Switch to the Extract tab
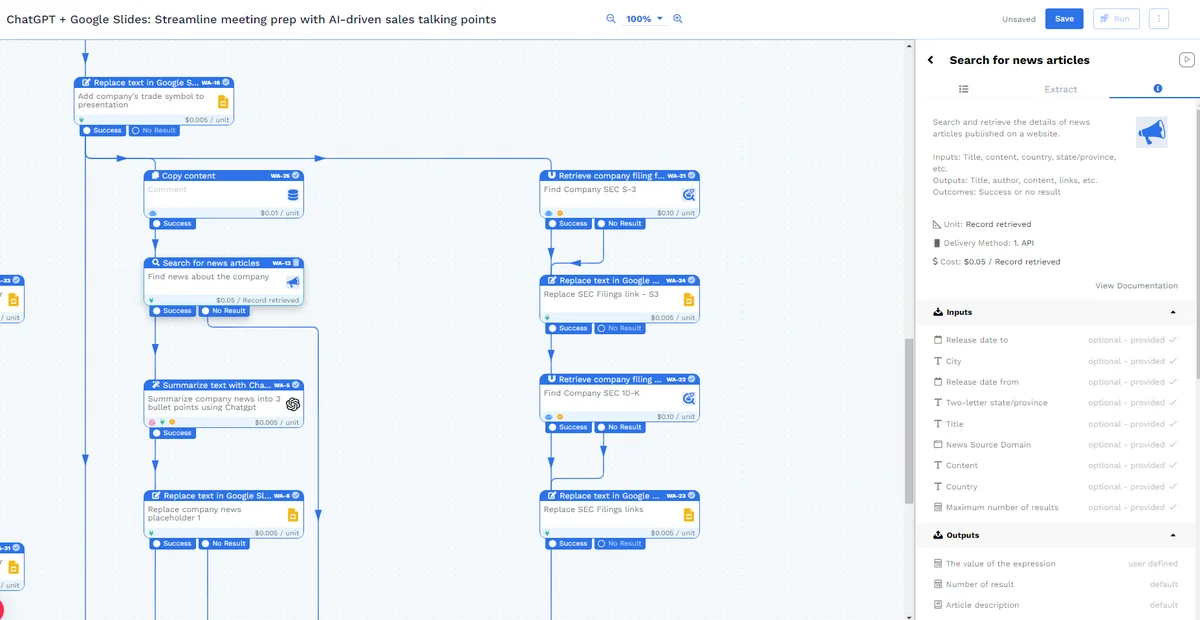 pyautogui.click(x=1060, y=89)
